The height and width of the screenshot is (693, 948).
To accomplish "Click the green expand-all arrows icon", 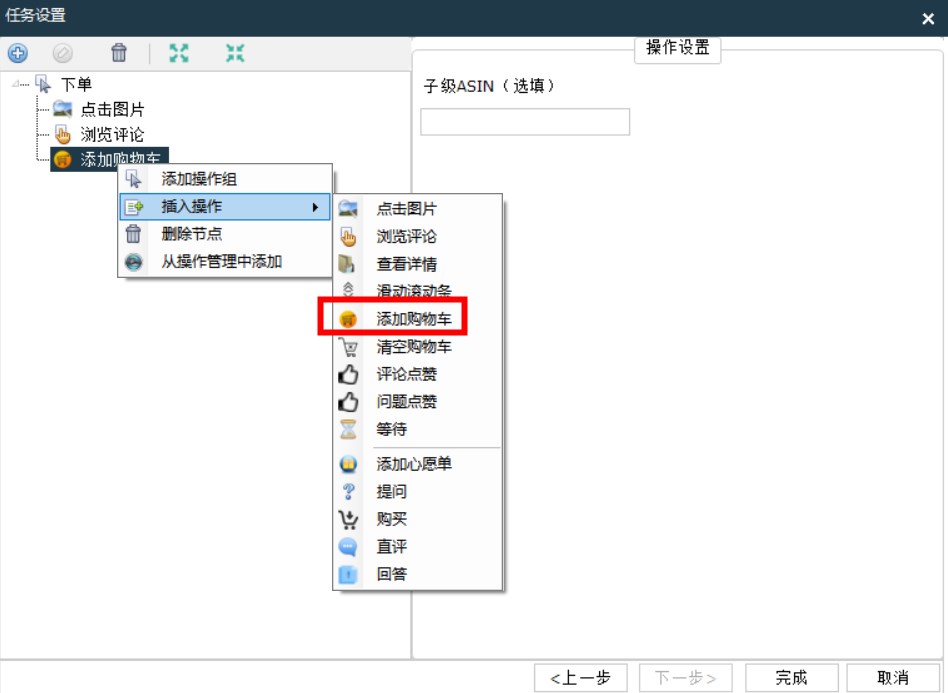I will [x=178, y=53].
